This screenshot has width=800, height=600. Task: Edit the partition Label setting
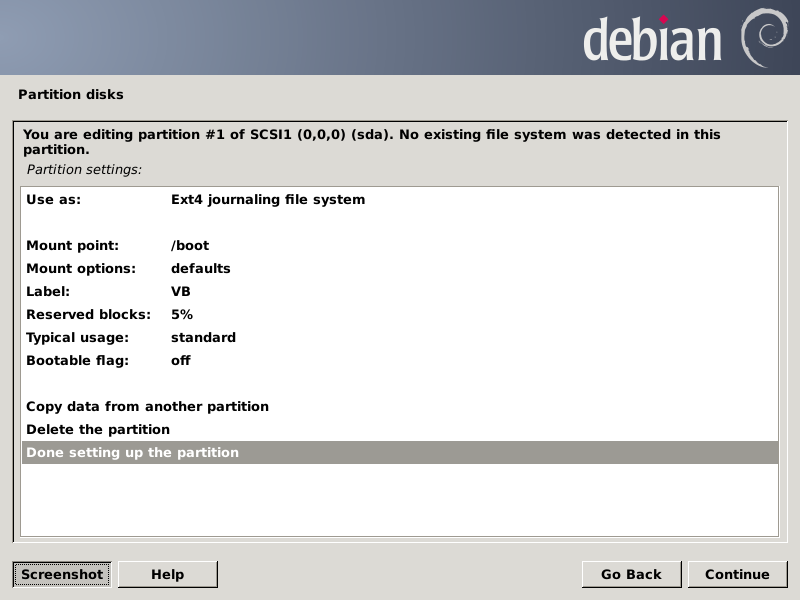[x=48, y=291]
